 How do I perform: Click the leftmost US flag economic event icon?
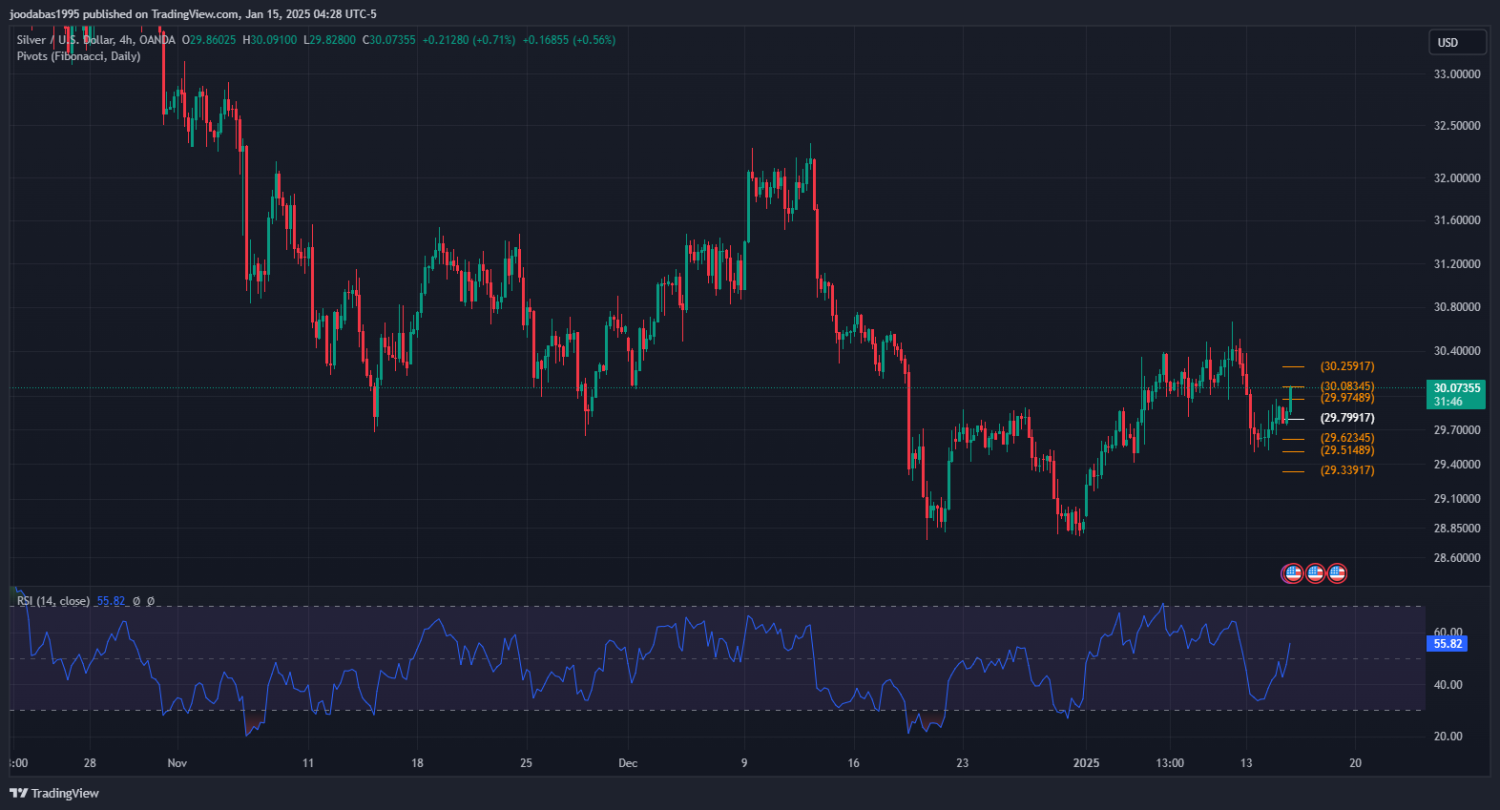(x=1292, y=573)
